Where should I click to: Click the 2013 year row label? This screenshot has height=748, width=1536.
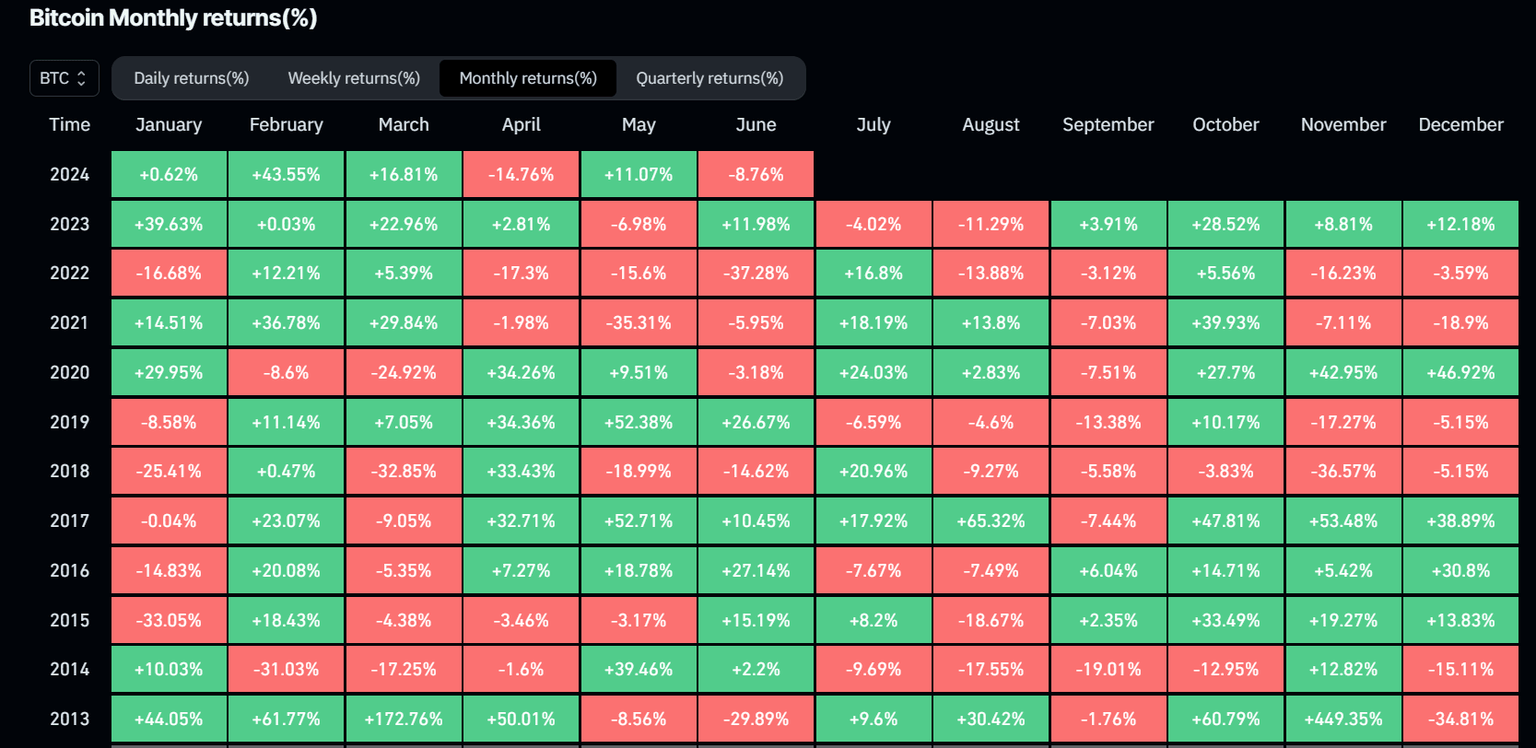69,718
